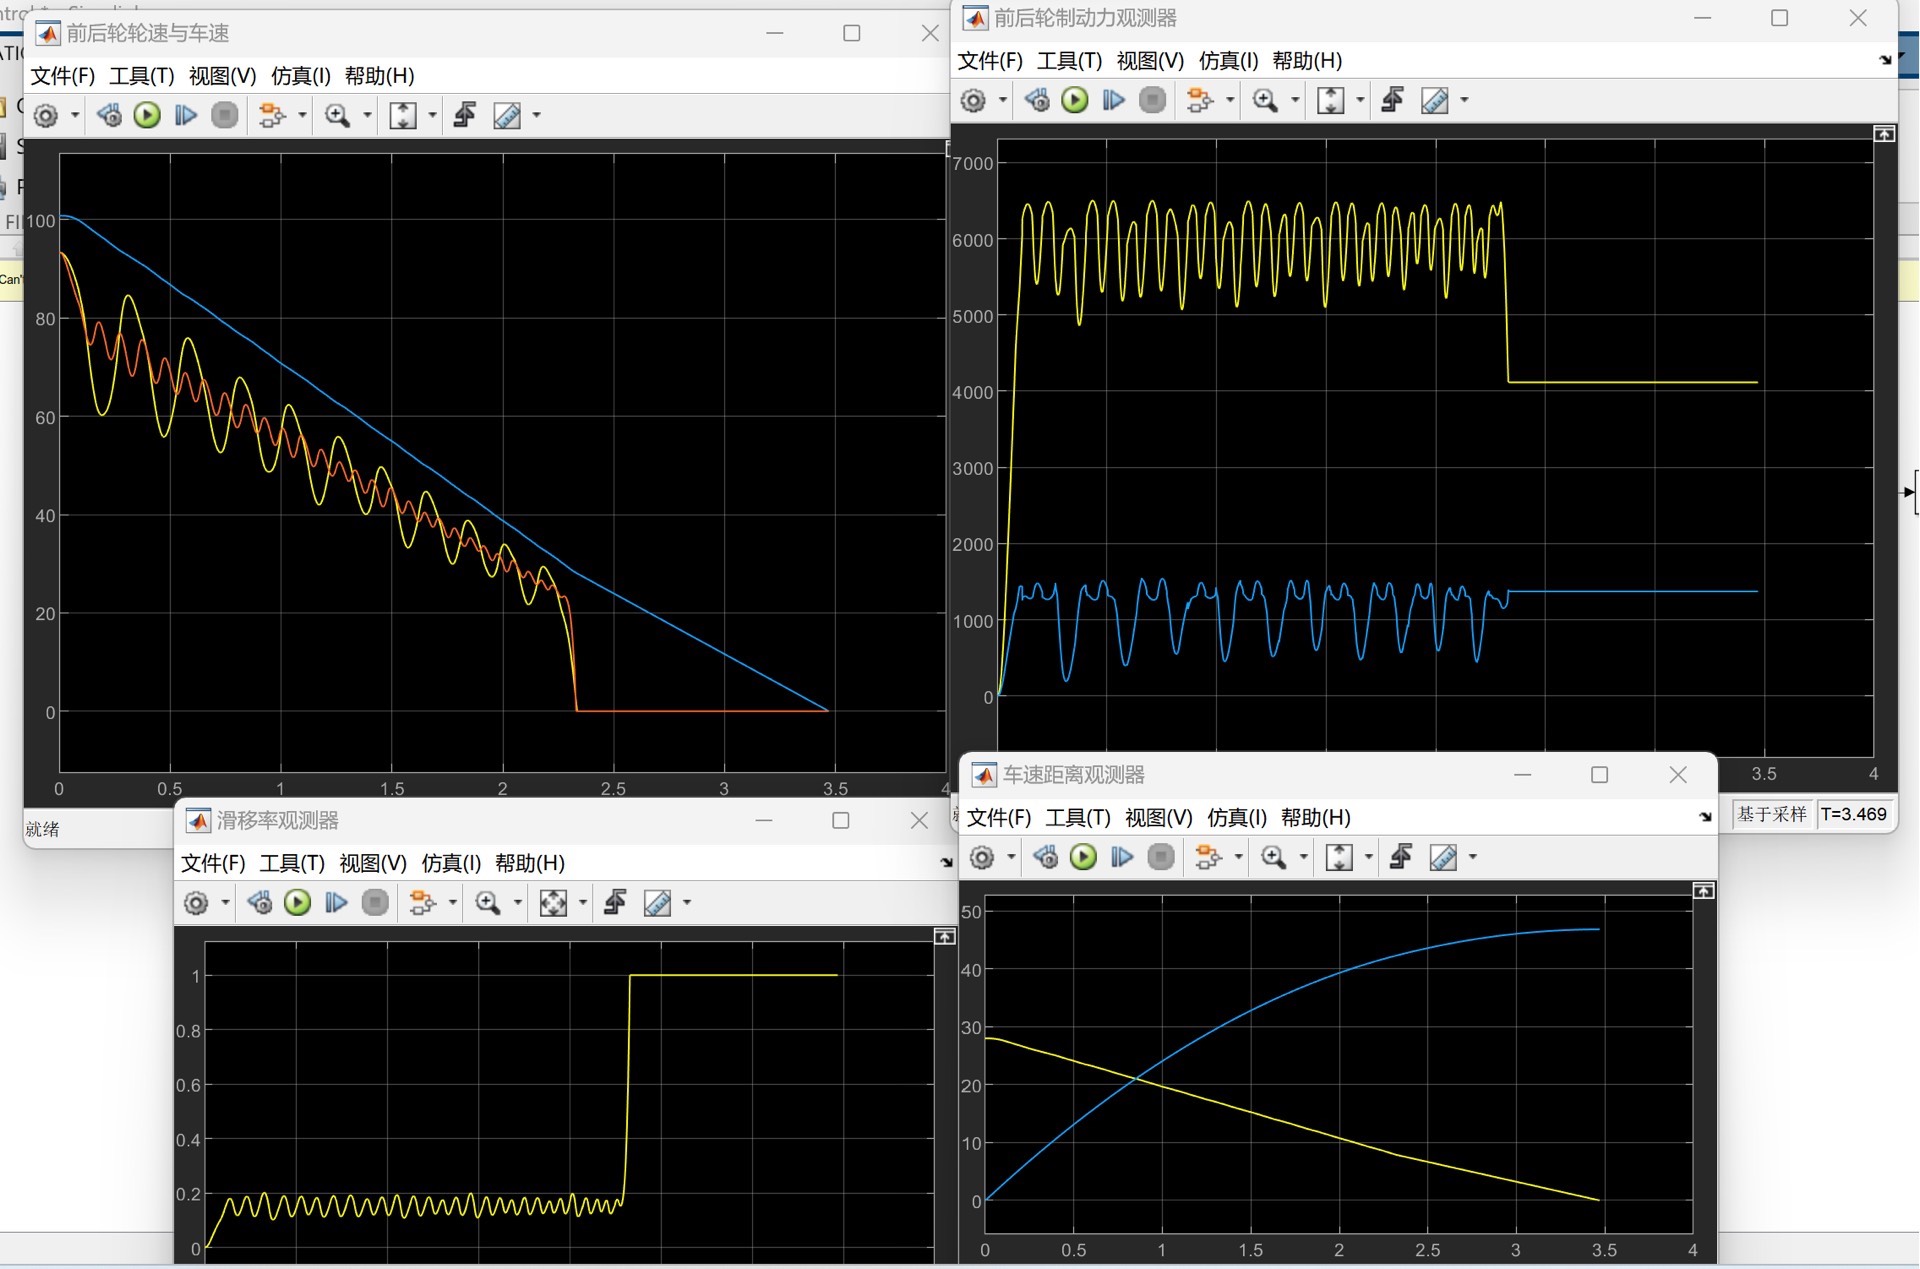Open measurements dropdown arrow in 前后轮制动力观测器
Image resolution: width=1920 pixels, height=1269 pixels.
click(x=1465, y=100)
